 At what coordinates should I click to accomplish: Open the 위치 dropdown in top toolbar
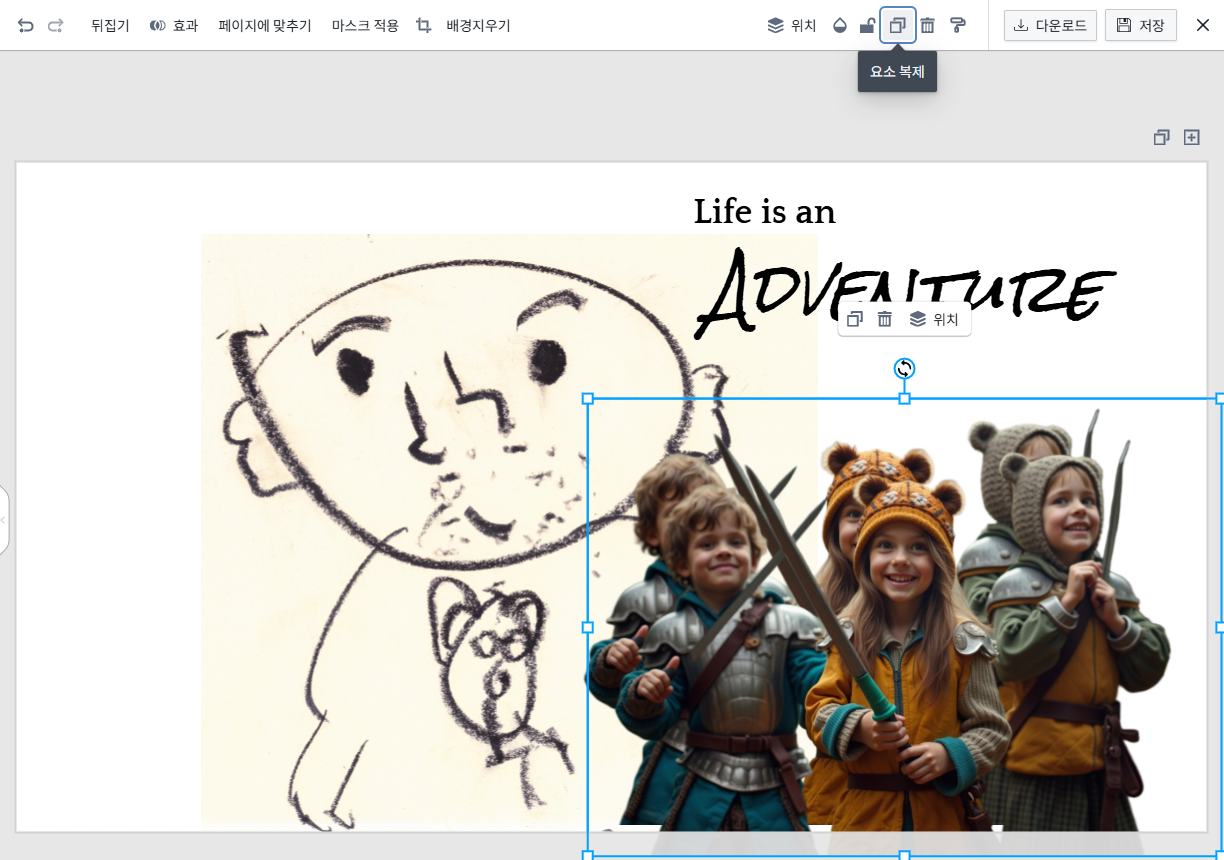pyautogui.click(x=792, y=25)
